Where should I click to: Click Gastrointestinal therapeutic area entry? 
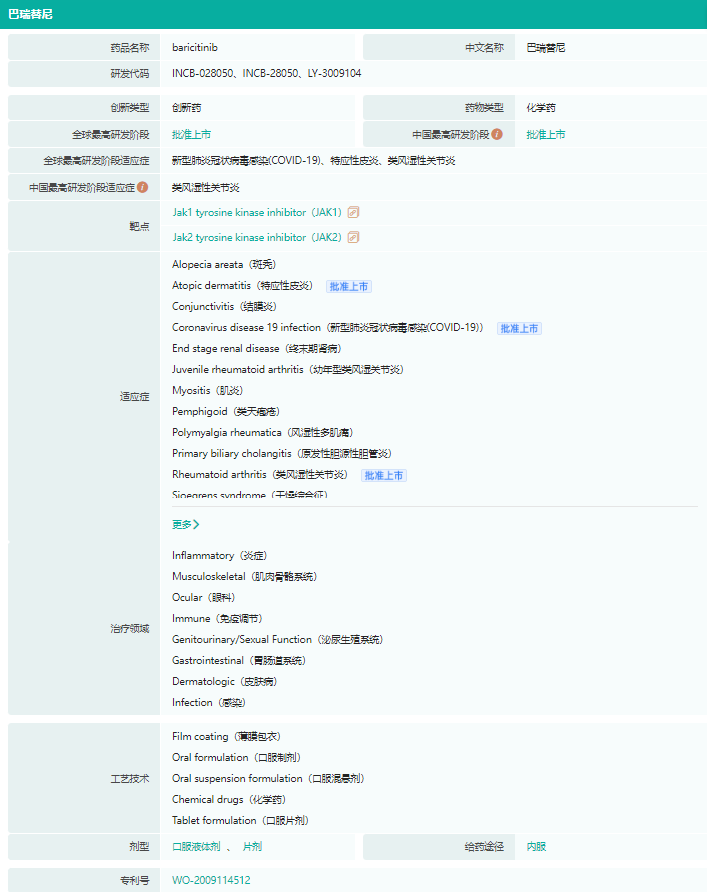coord(238,661)
